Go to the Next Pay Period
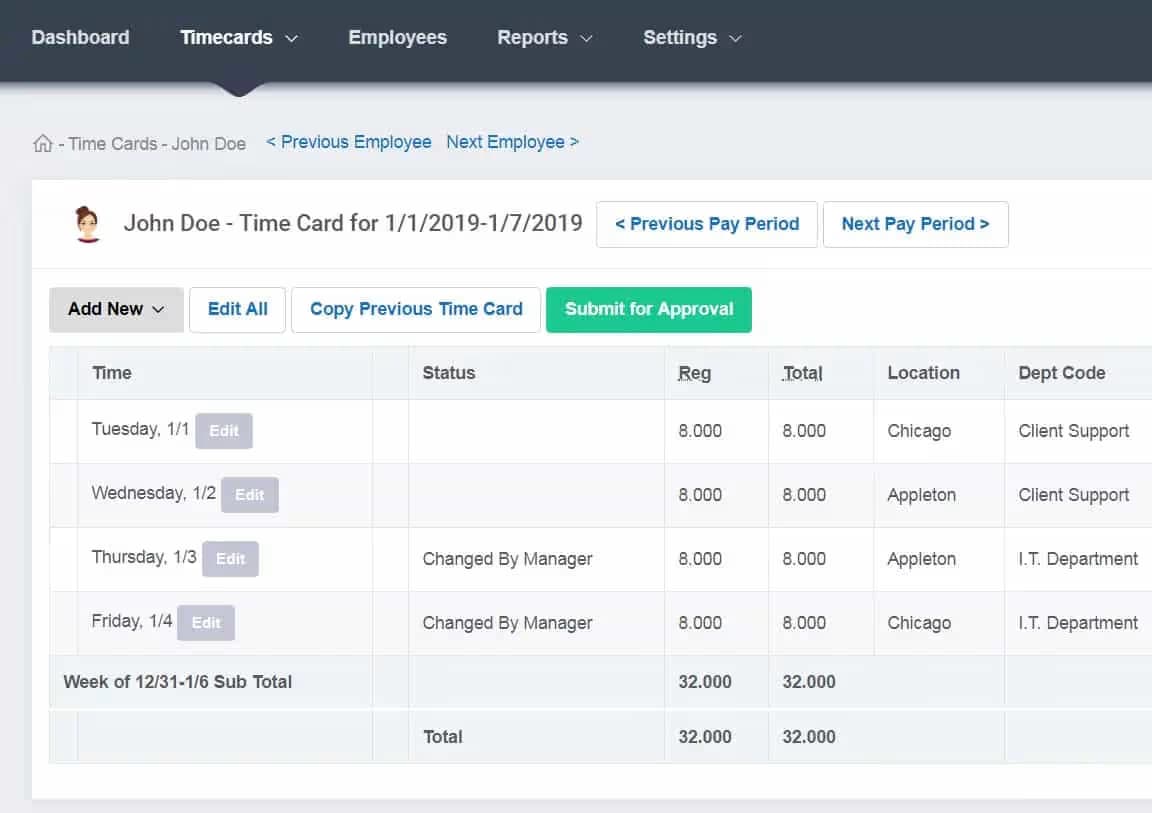This screenshot has height=813, width=1152. coord(915,224)
